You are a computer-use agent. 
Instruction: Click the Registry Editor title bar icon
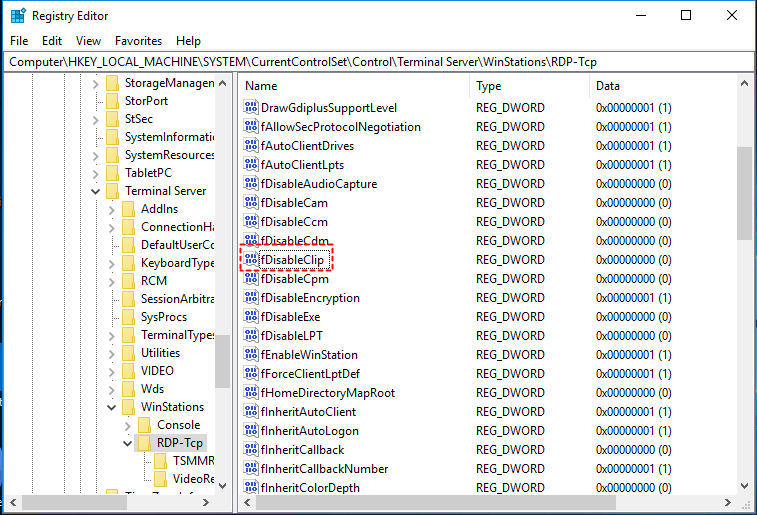pyautogui.click(x=18, y=15)
